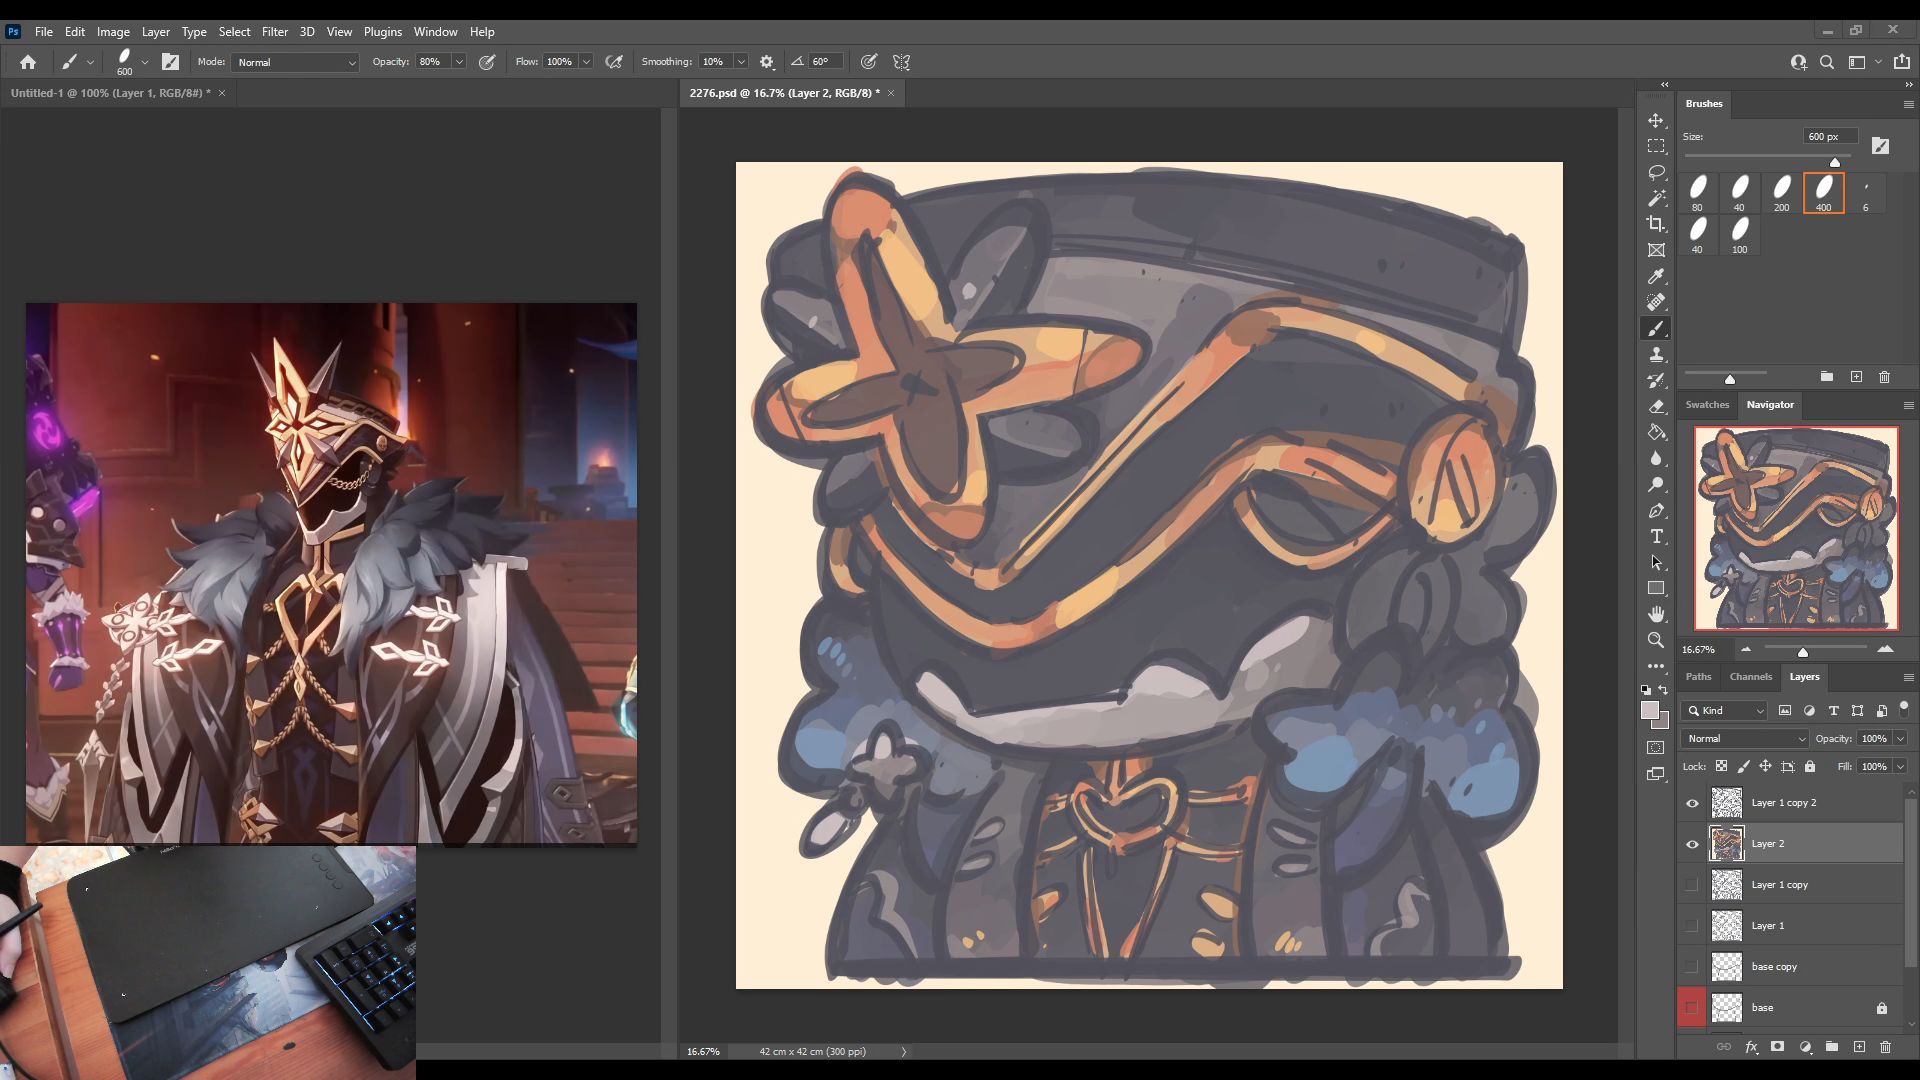The image size is (1920, 1080).
Task: Click the Brushes size slider handle
Action: (1835, 162)
